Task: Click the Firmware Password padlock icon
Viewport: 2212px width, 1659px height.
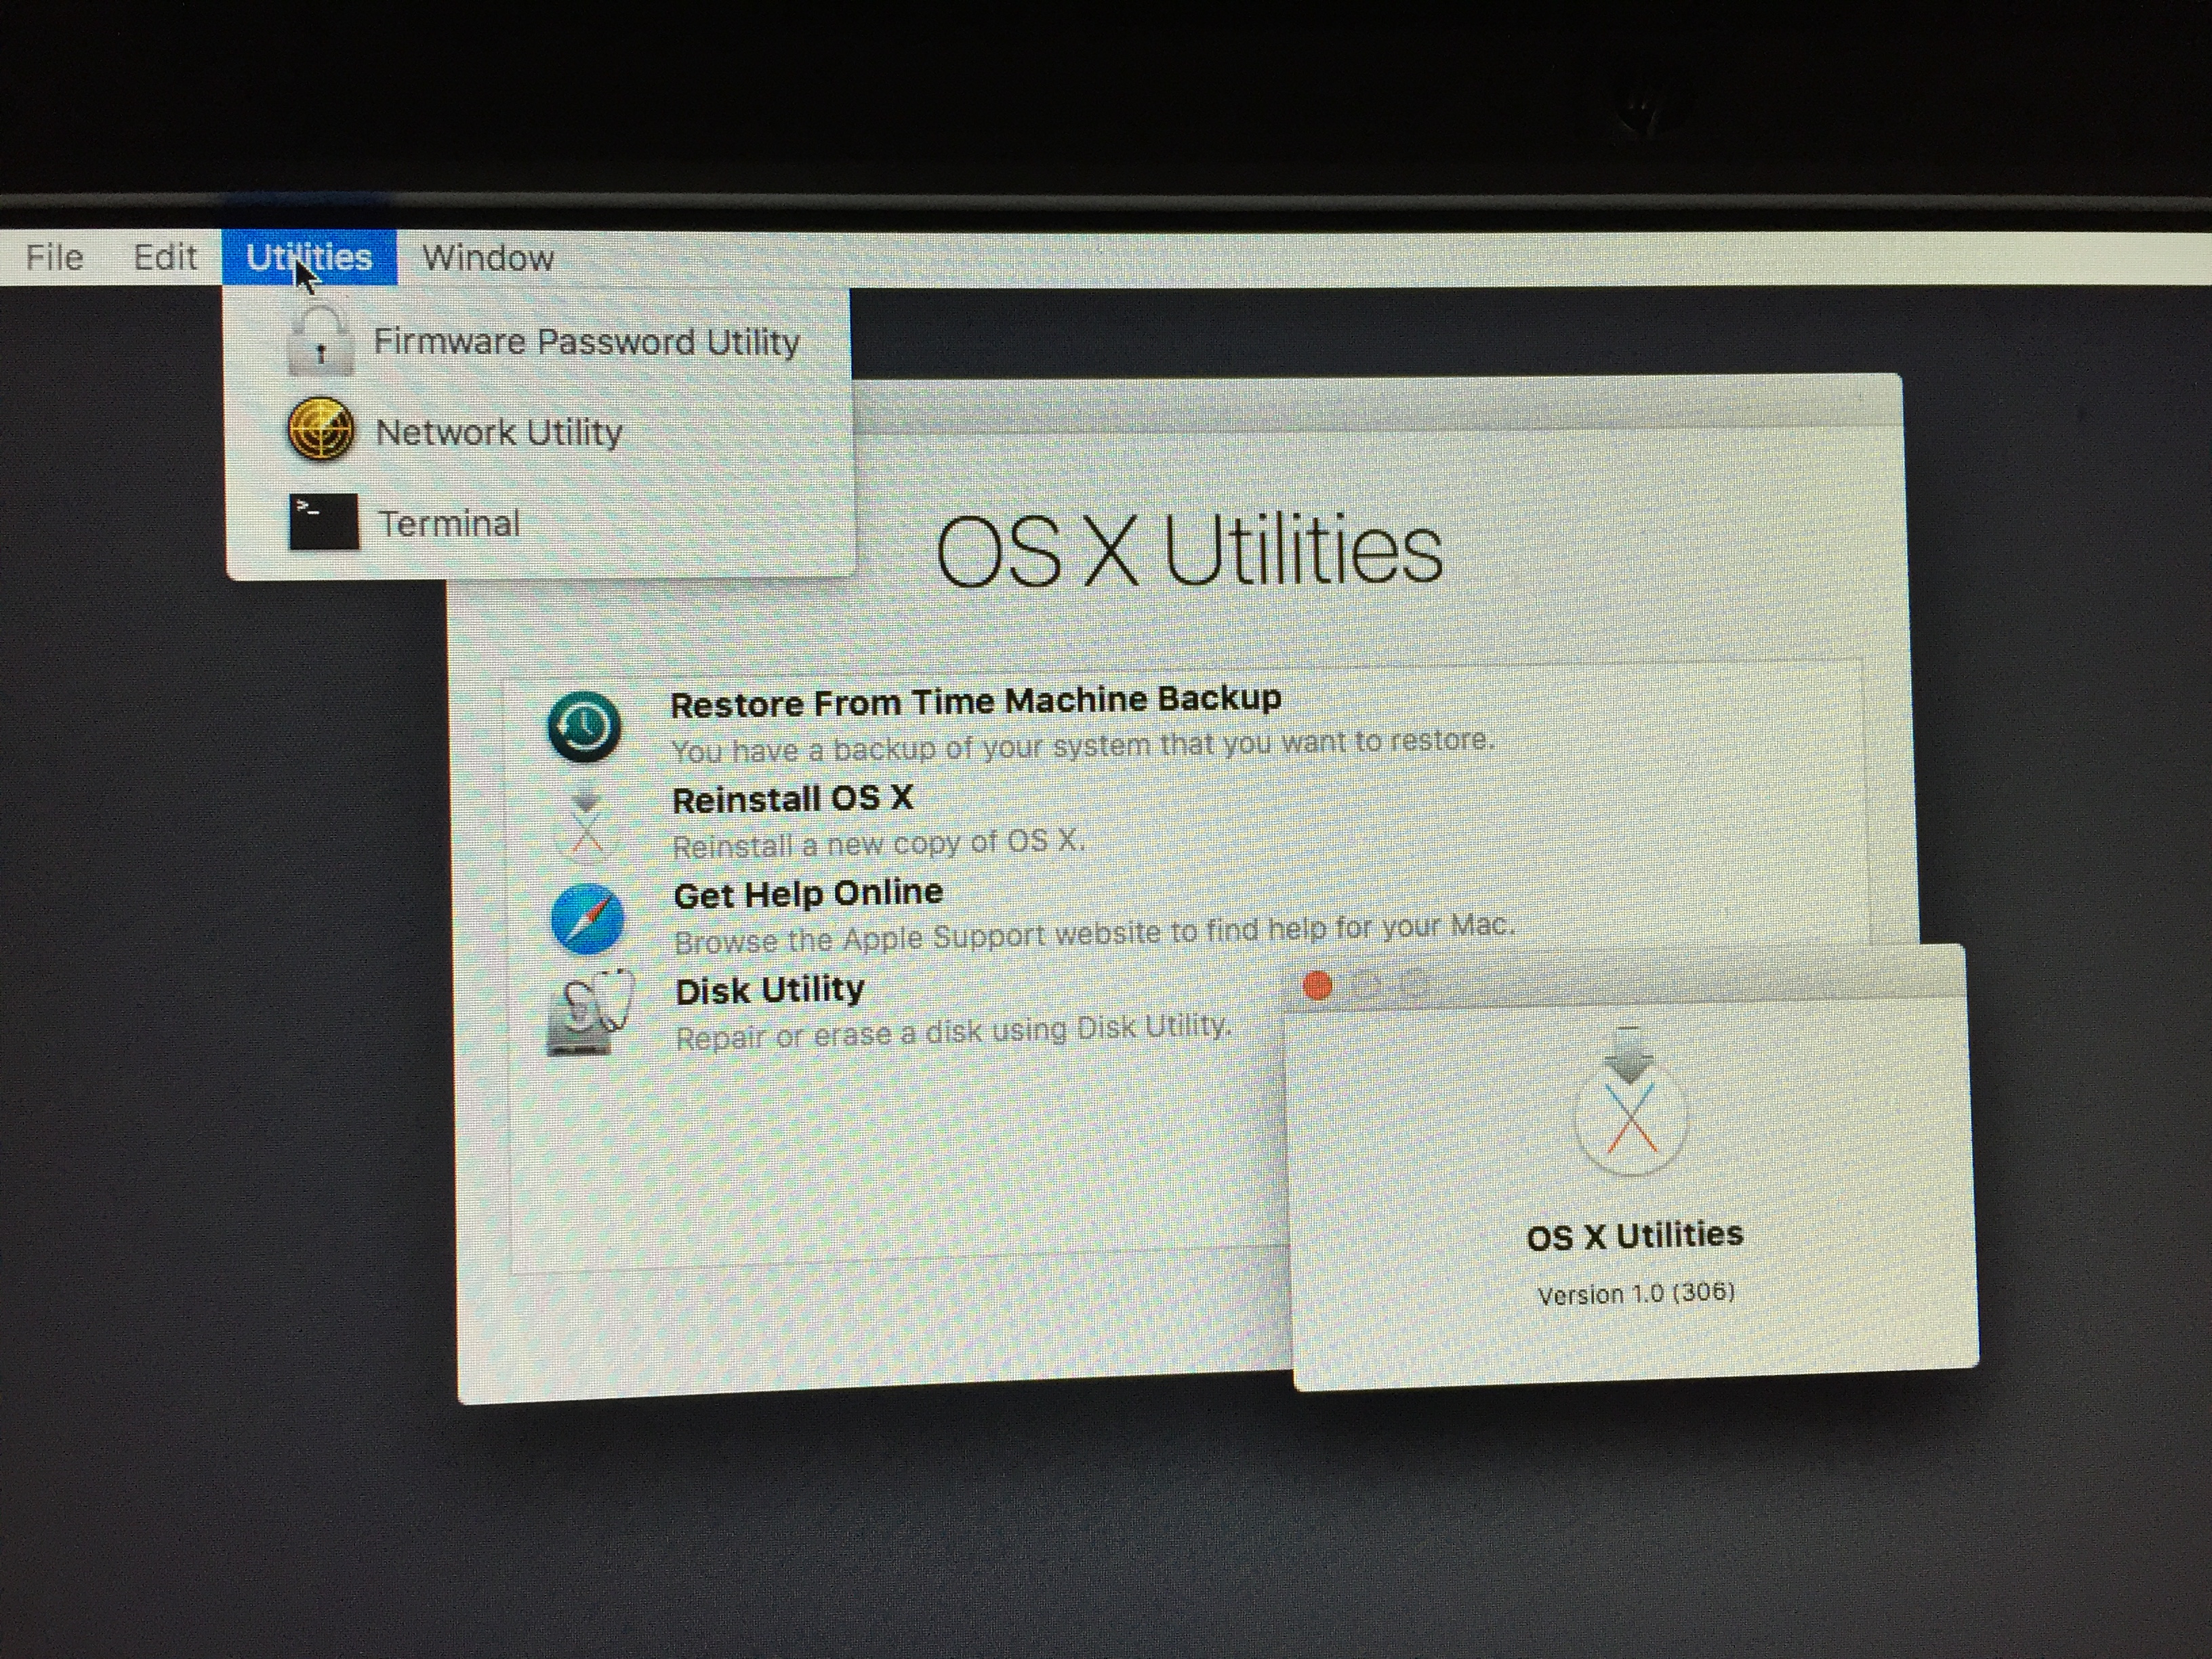Action: [x=320, y=340]
